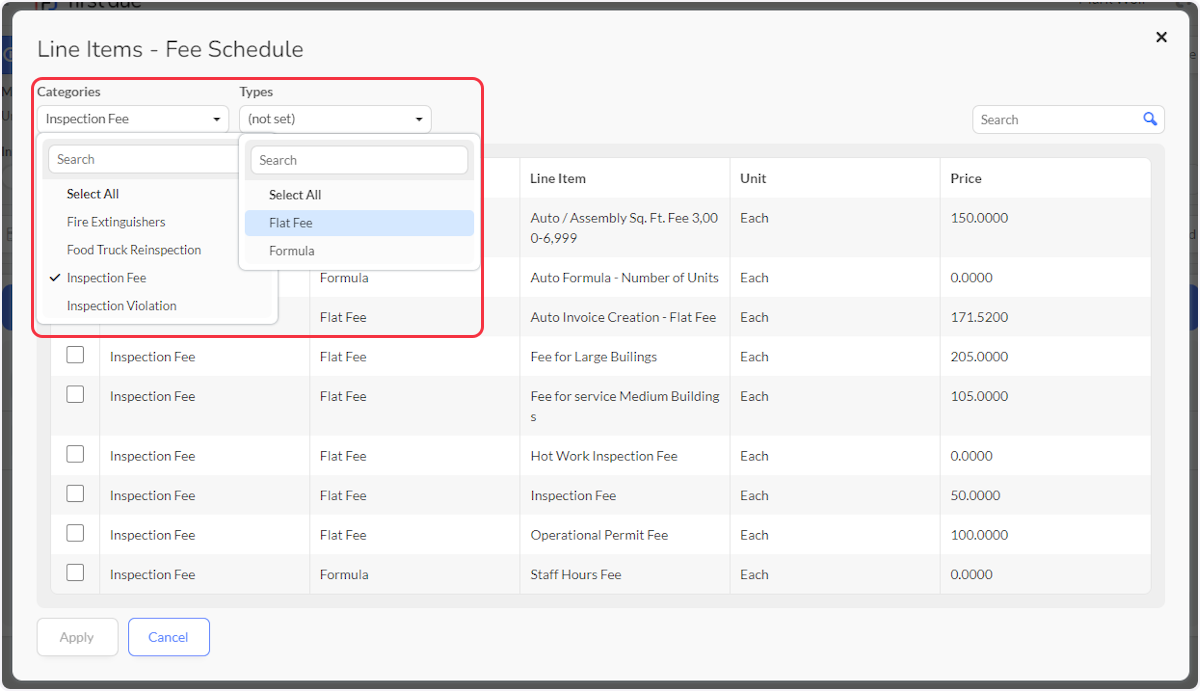Click the Staff Hours Fee line item
Screen dimensions: 1200x691
coord(576,575)
